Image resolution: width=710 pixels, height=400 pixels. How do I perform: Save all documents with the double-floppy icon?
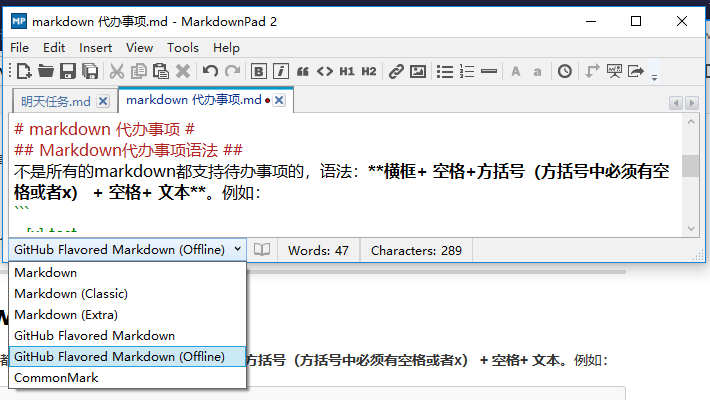click(90, 71)
